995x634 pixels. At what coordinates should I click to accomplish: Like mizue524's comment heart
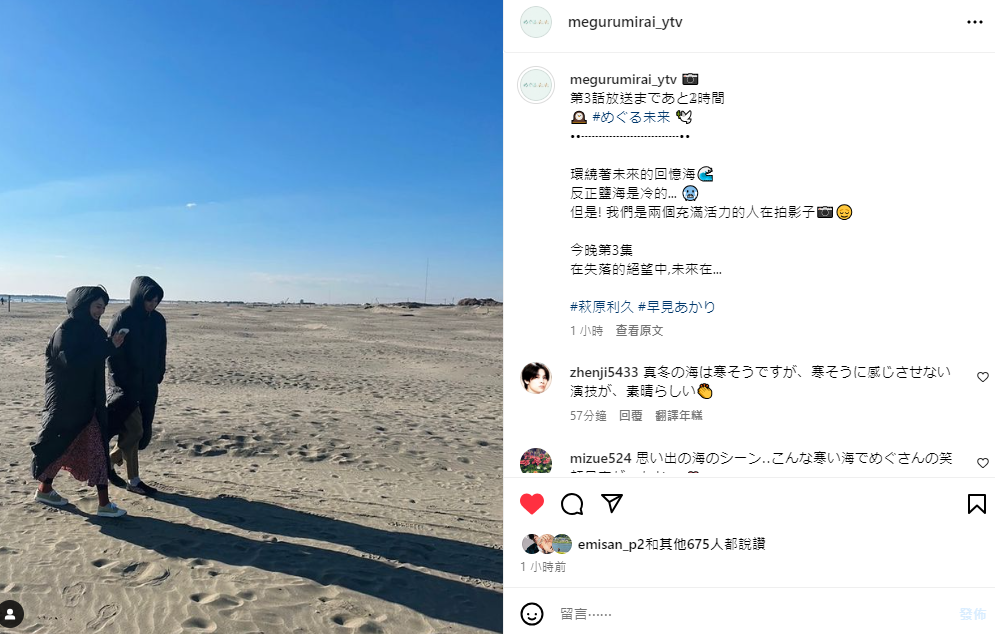click(983, 463)
